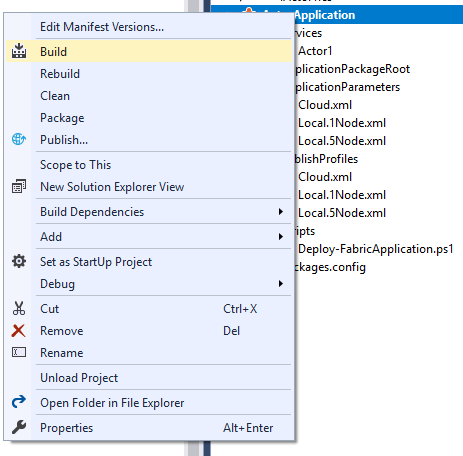The height and width of the screenshot is (456, 463).
Task: Choose Package menu entry
Action: 148,118
